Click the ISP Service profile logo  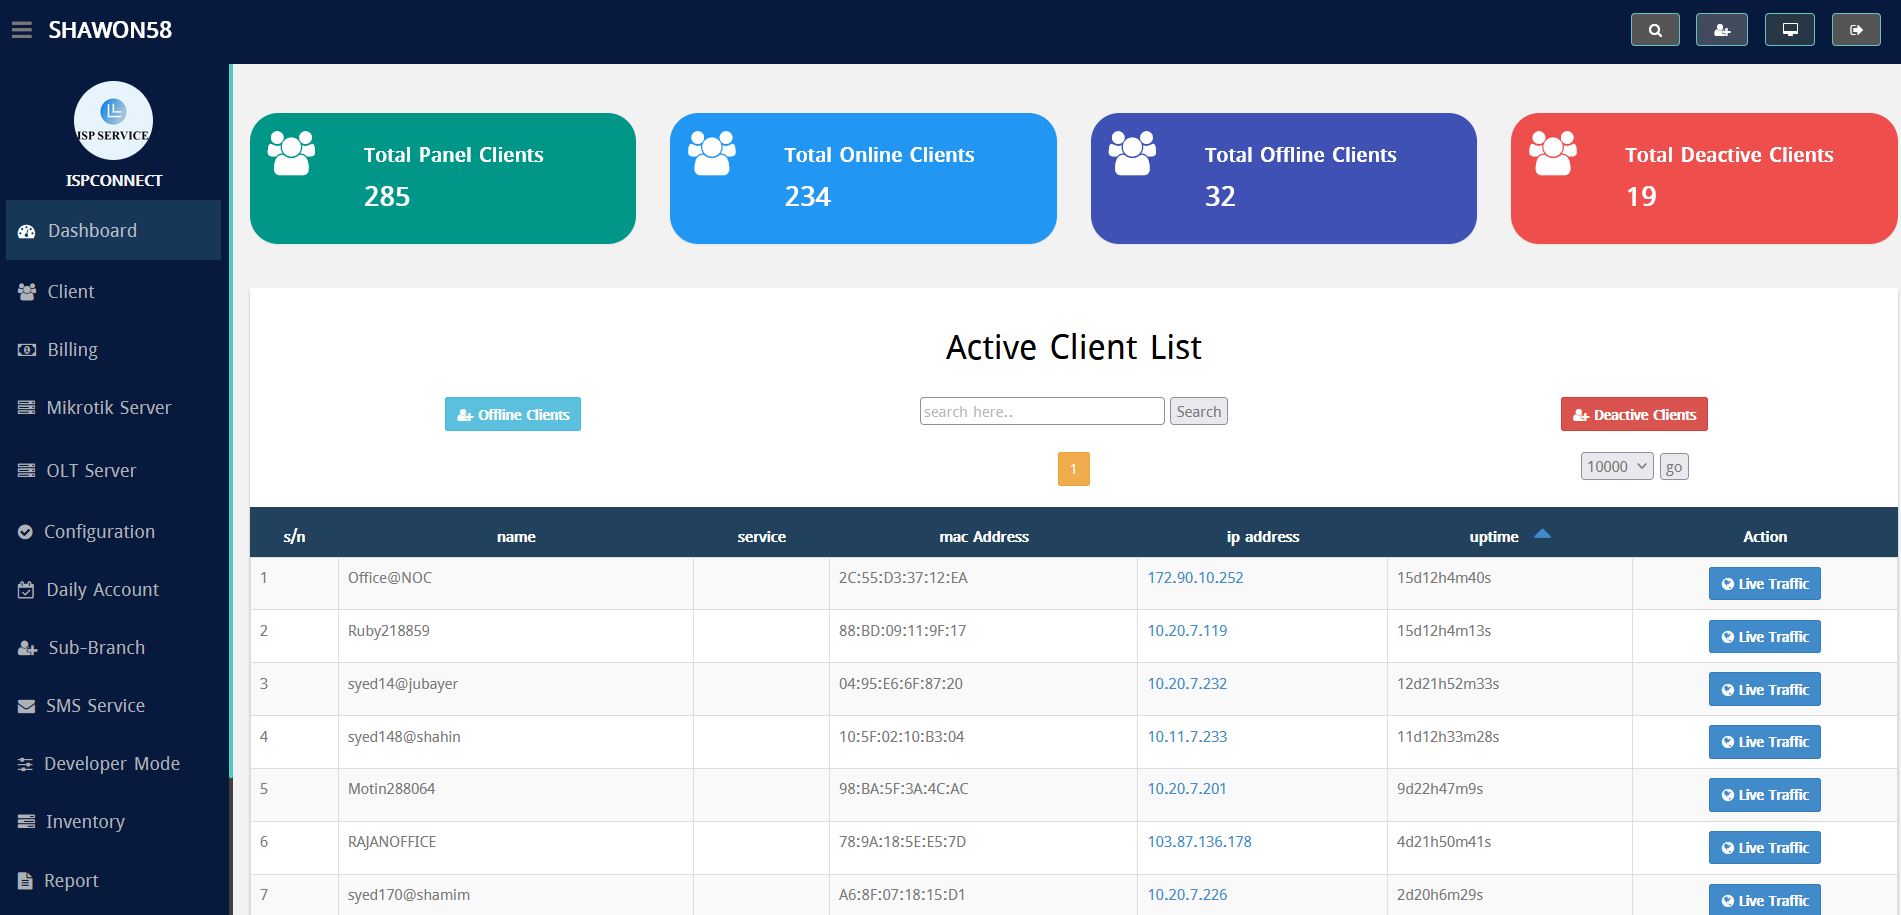pyautogui.click(x=113, y=120)
